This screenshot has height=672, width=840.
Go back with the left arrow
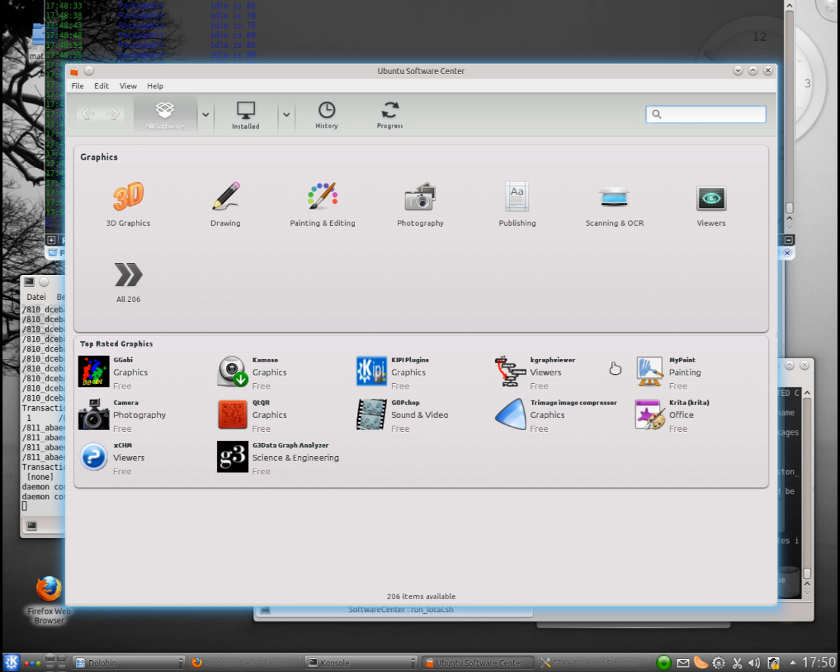87,114
